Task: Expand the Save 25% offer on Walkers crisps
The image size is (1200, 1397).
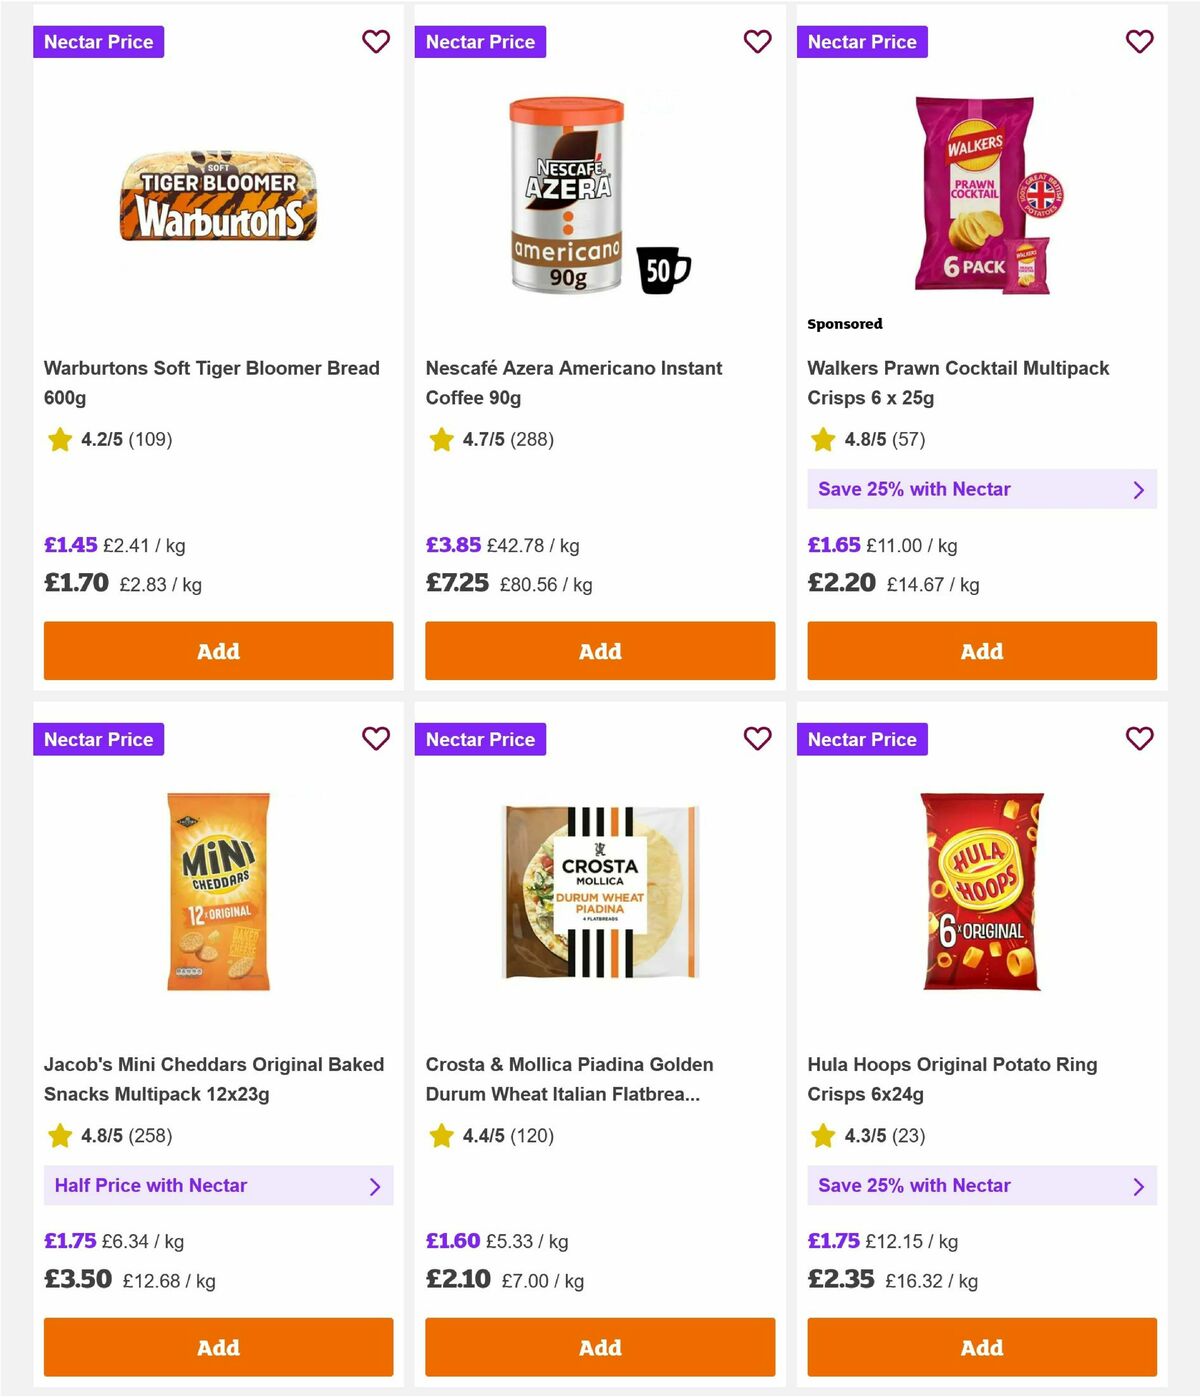Action: click(981, 489)
